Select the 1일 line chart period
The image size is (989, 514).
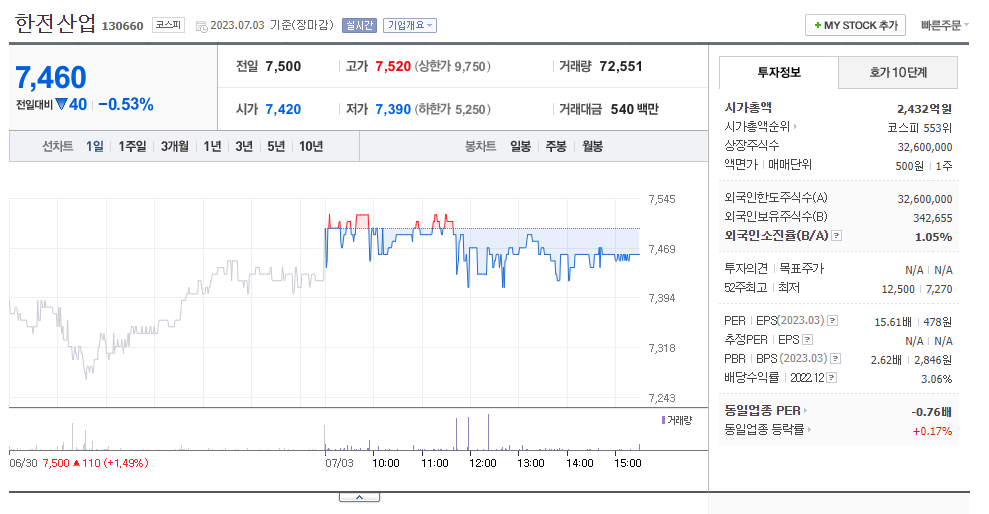[x=95, y=146]
